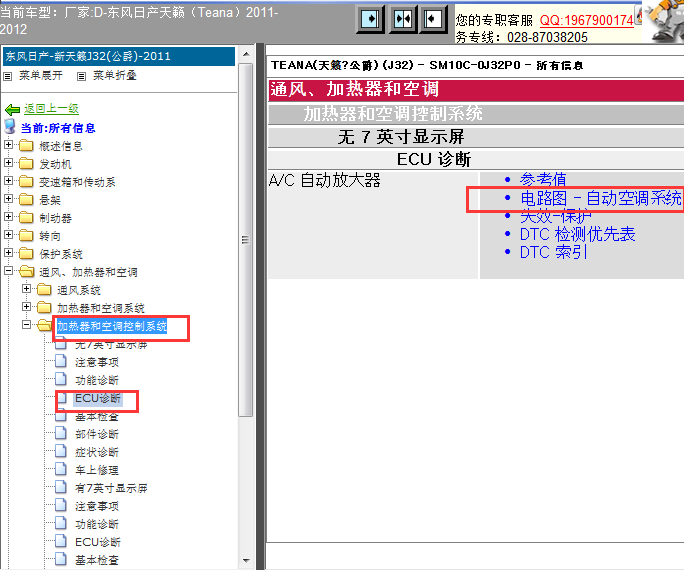Expand the 概述信息 tree node
This screenshot has height=570, width=684.
click(8, 144)
